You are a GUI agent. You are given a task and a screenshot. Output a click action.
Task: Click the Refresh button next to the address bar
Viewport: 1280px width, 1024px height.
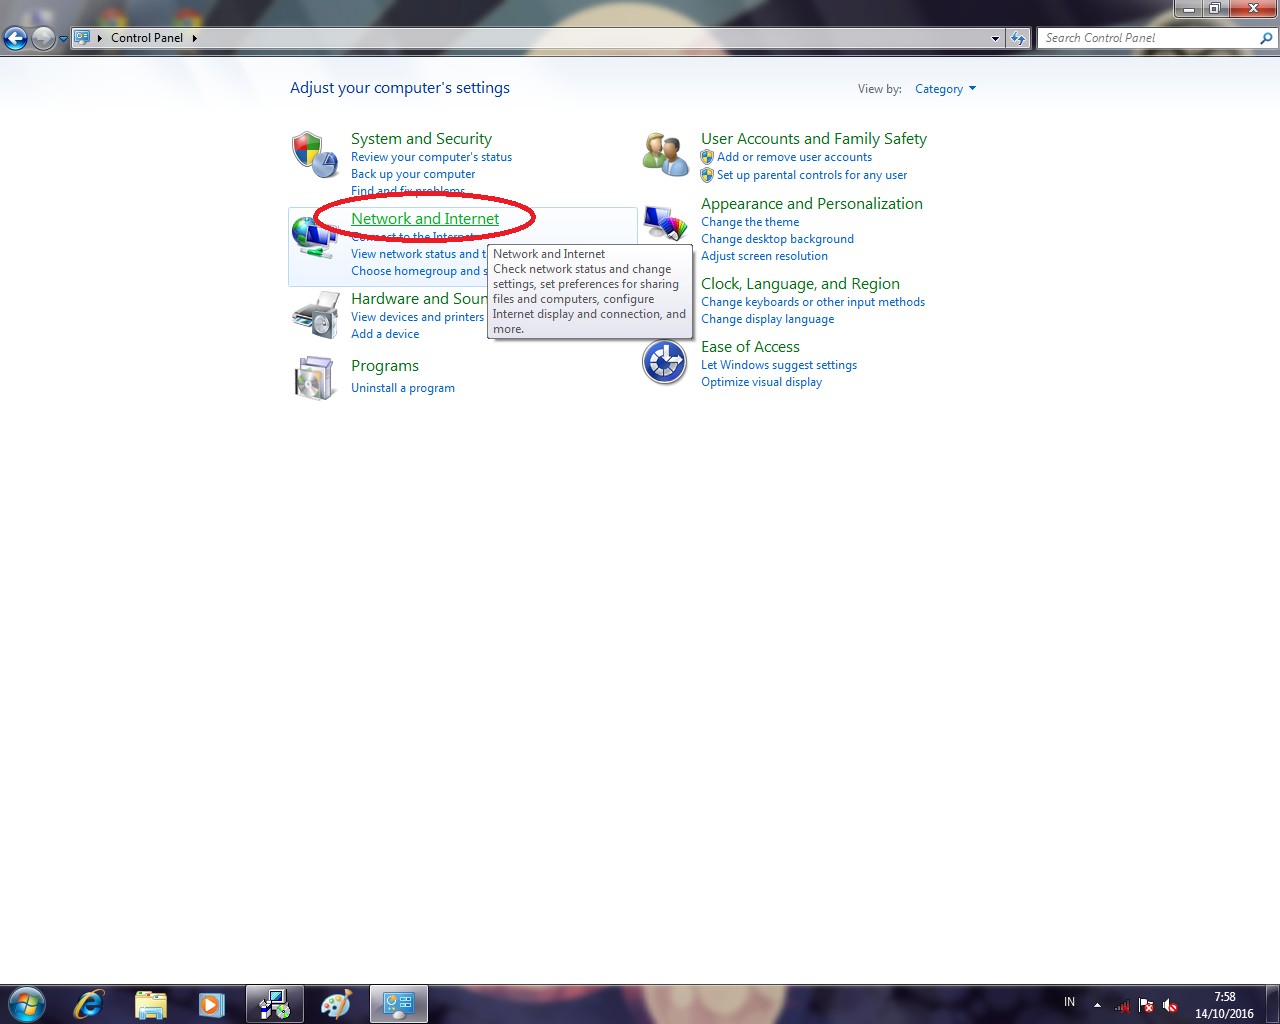1018,38
